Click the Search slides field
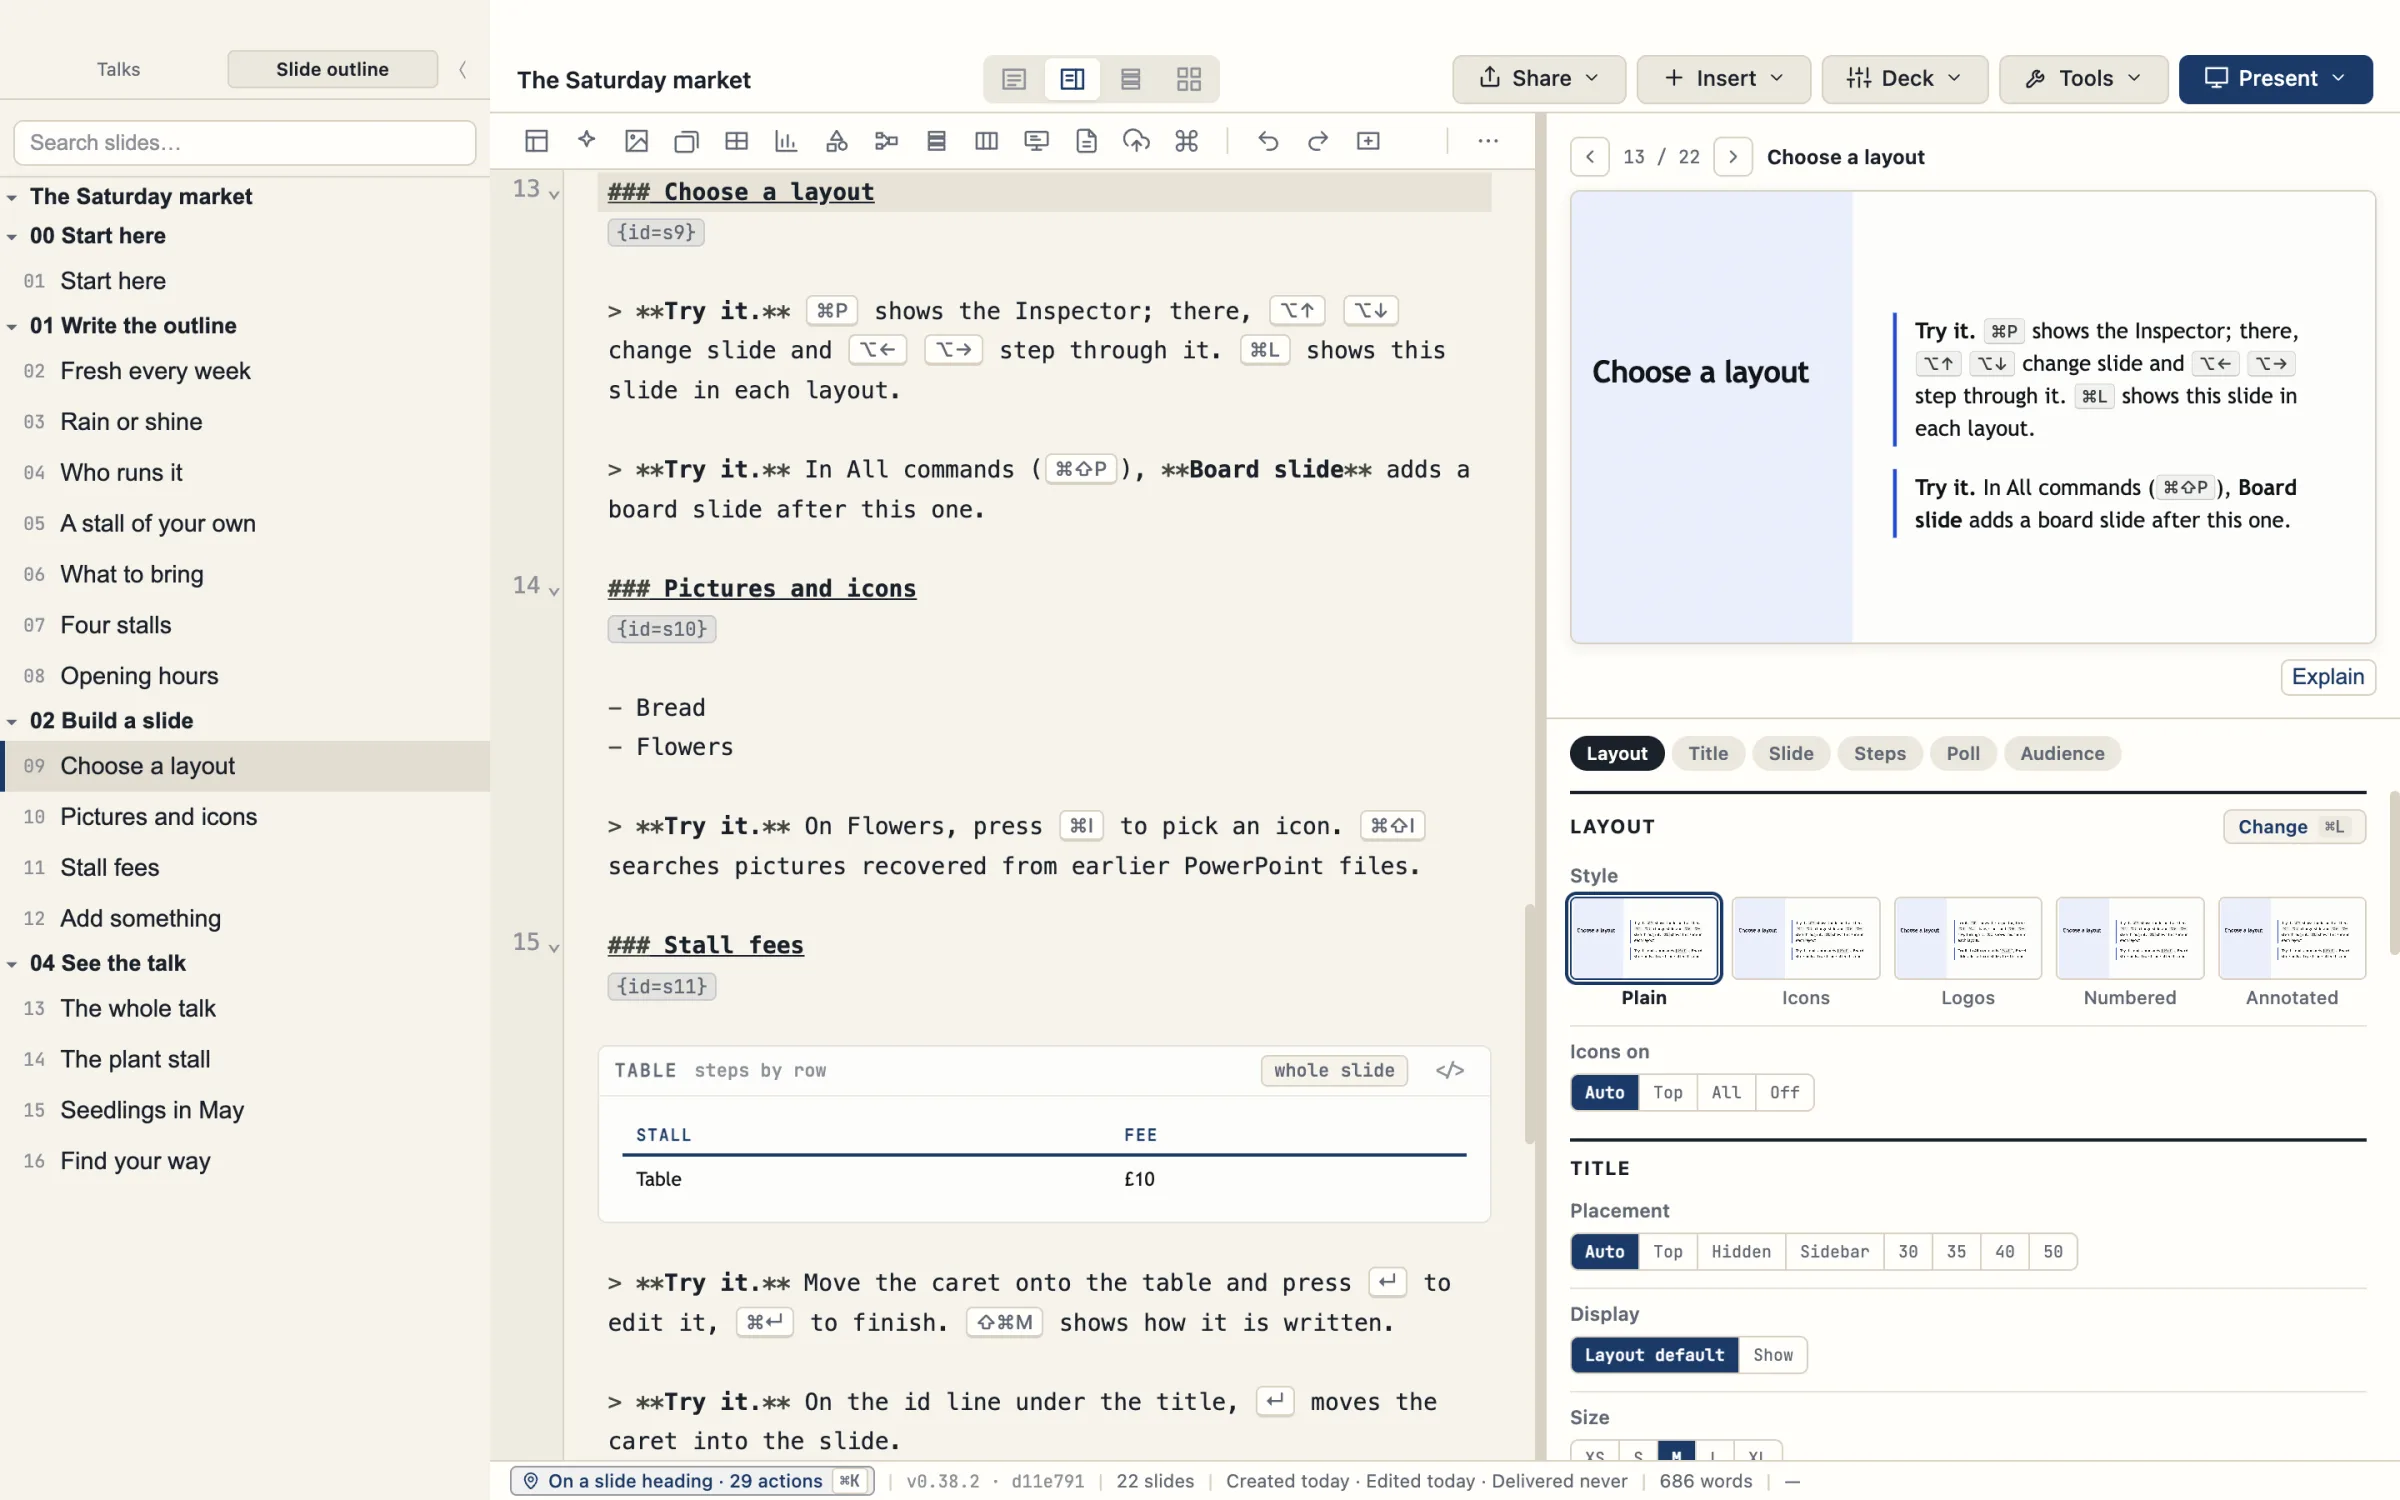Viewport: 2400px width, 1500px height. click(x=245, y=143)
